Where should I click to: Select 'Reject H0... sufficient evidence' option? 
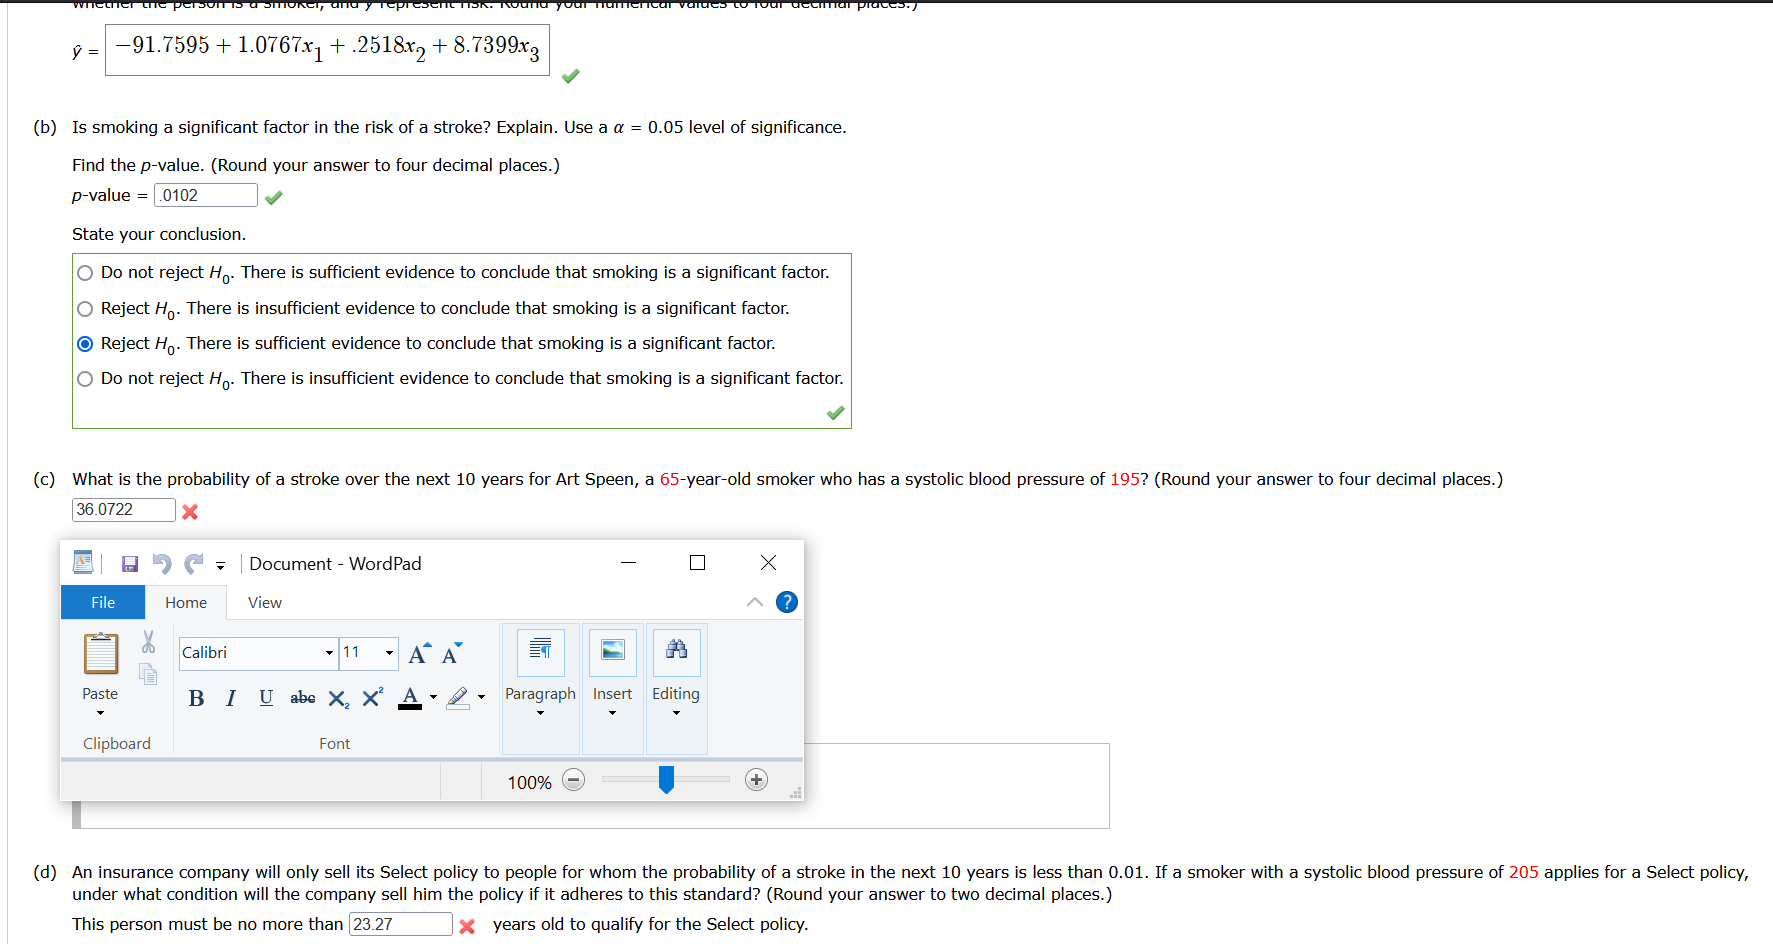point(85,344)
